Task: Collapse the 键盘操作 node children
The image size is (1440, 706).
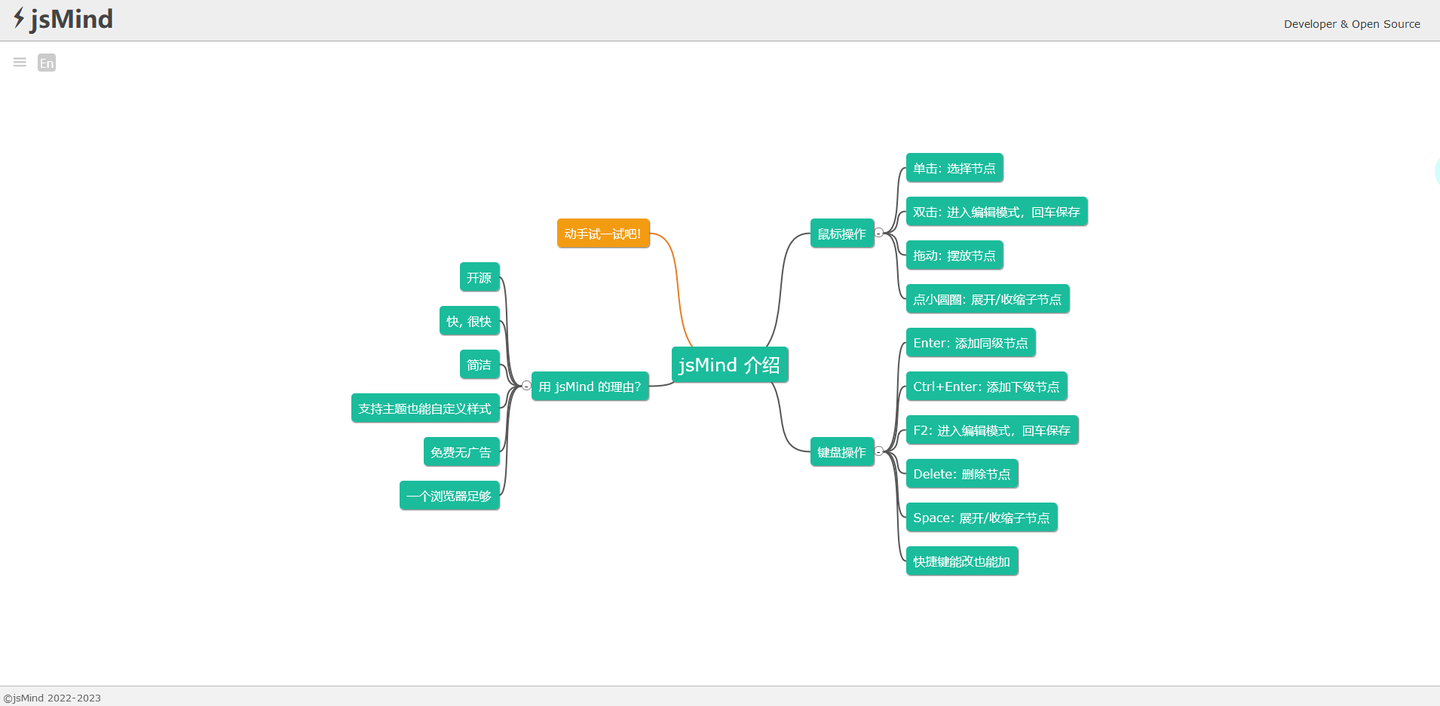Action: point(878,452)
